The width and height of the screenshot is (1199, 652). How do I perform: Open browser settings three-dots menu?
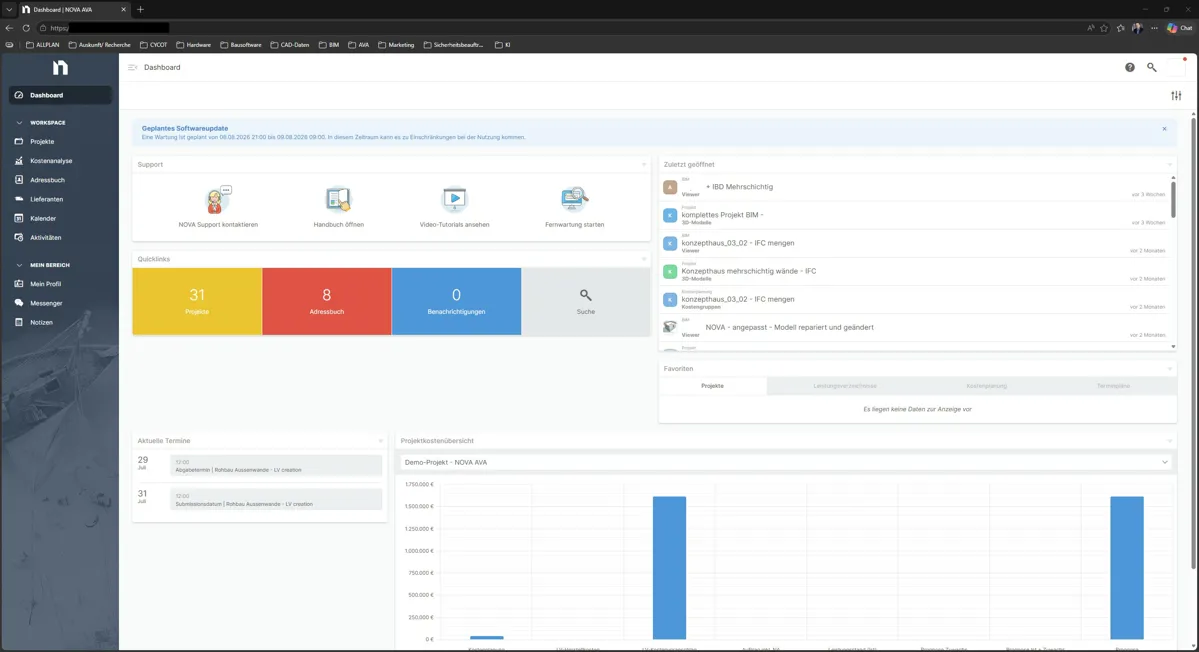1155,28
